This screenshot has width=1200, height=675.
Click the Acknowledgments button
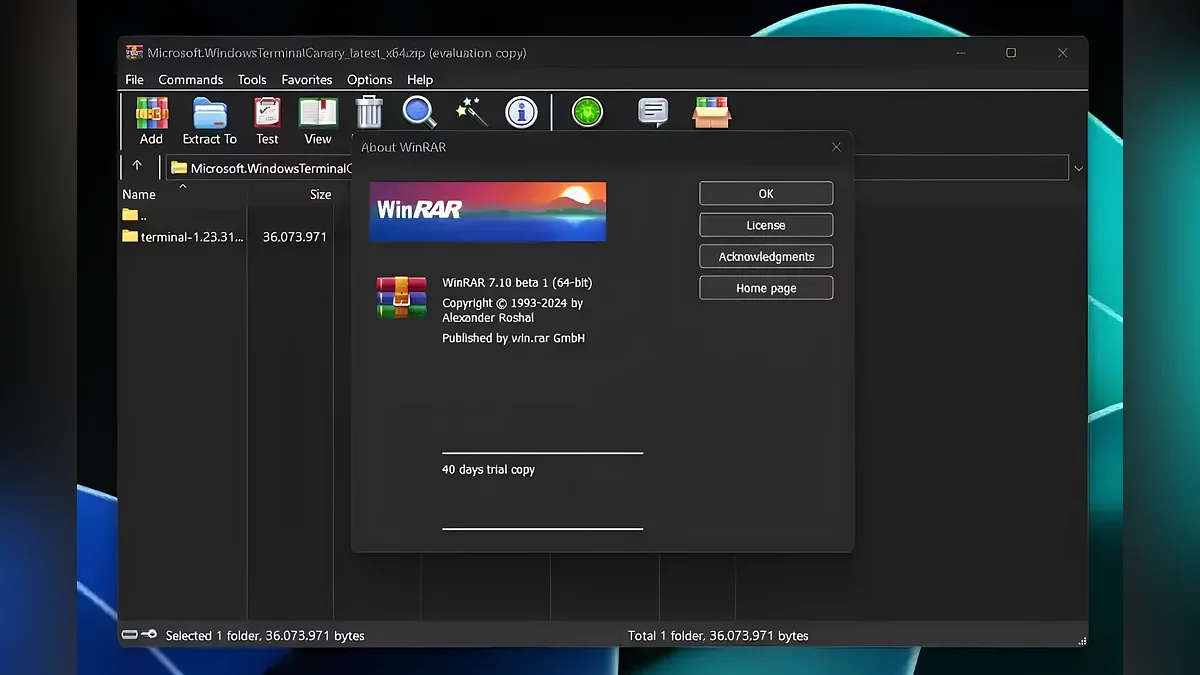(766, 257)
